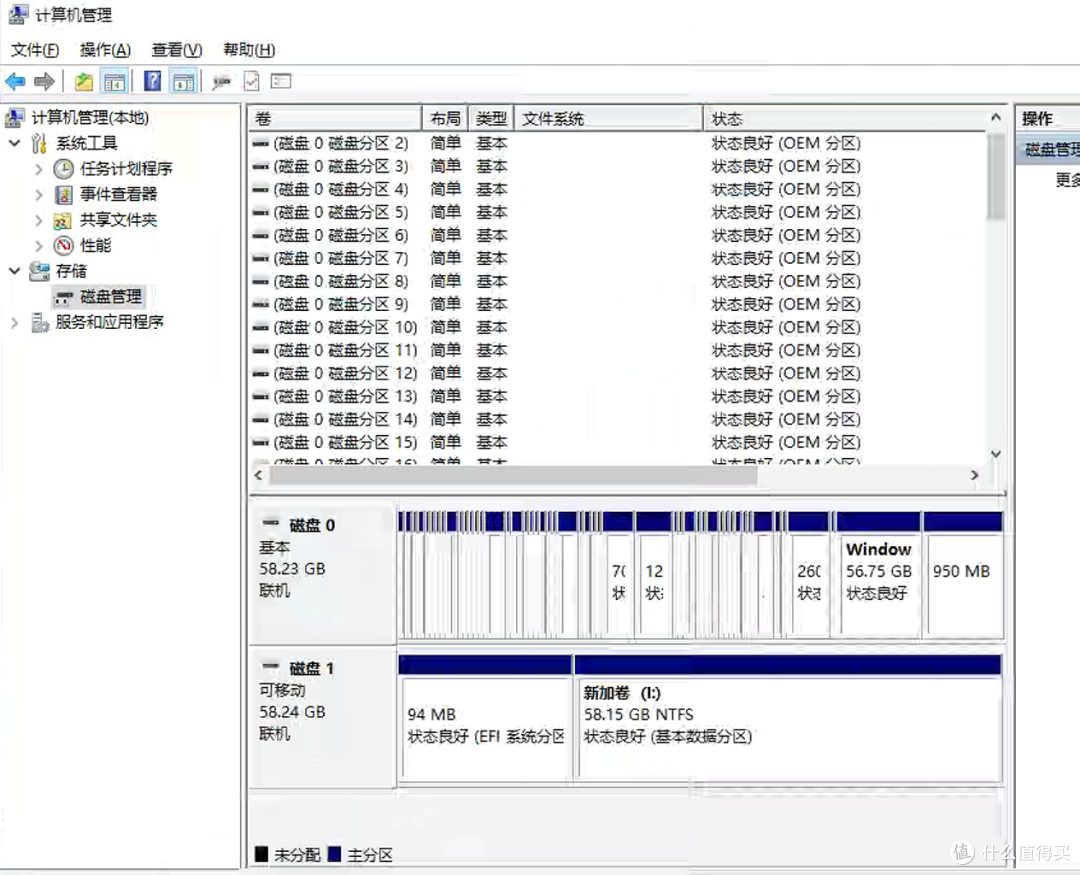Select 计算机管理(本地) tree root

click(90, 118)
